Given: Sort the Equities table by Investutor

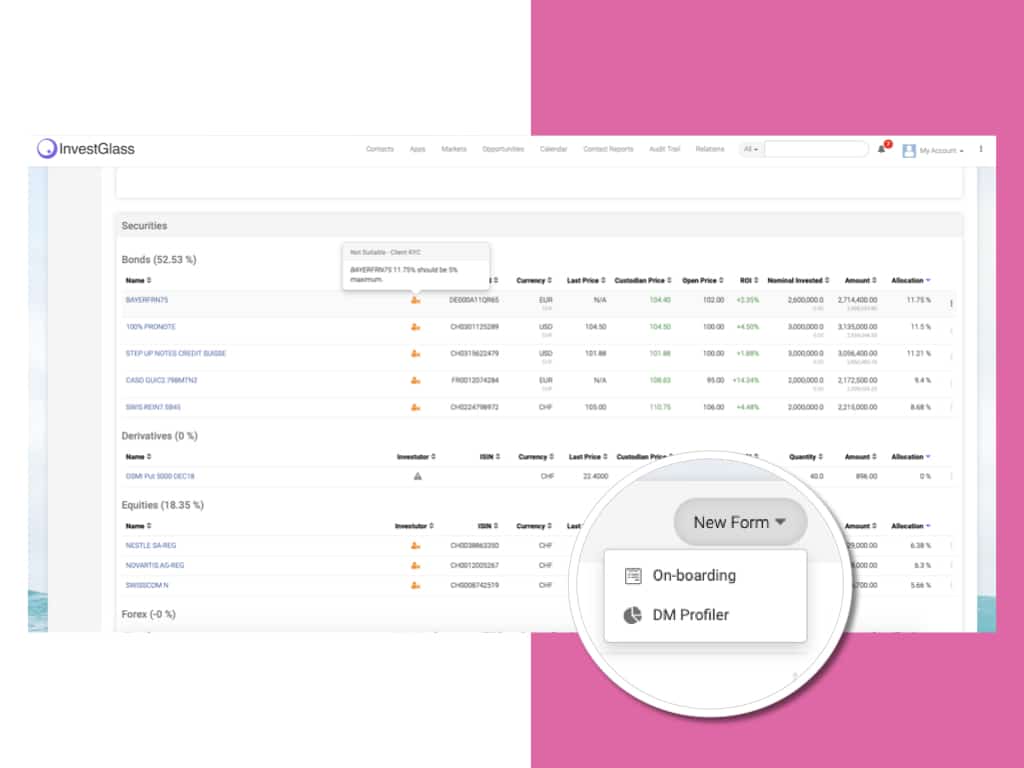Looking at the screenshot, I should click(414, 526).
